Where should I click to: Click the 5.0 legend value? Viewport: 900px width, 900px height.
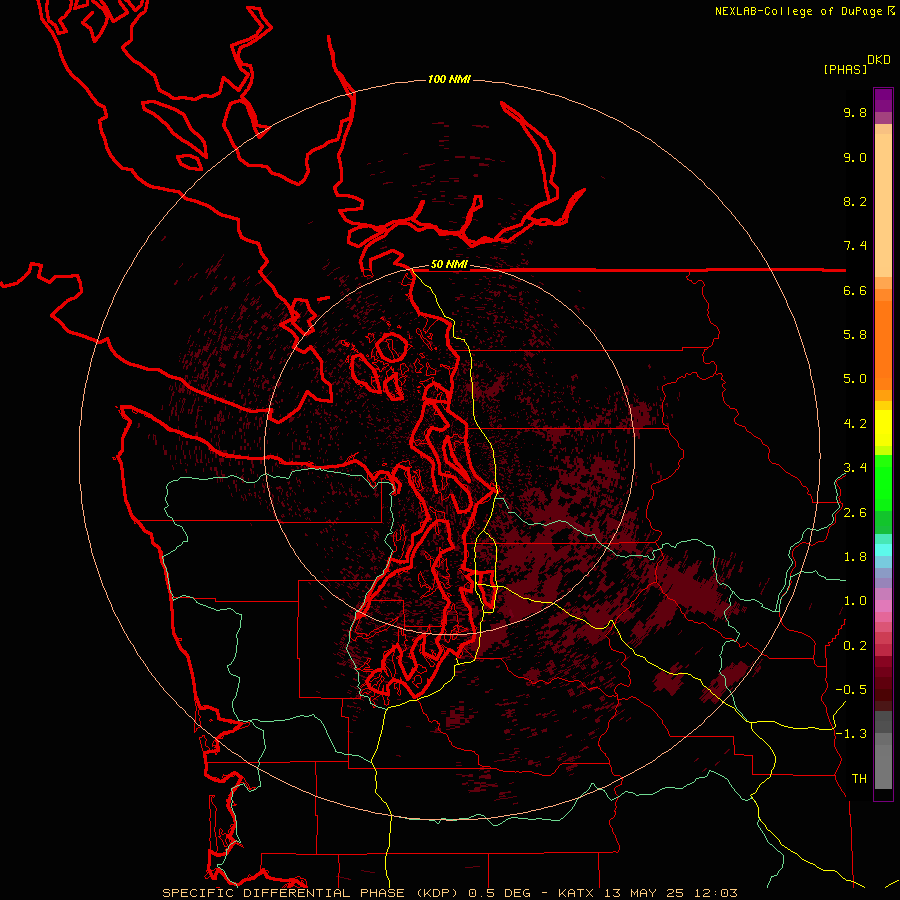click(x=855, y=379)
